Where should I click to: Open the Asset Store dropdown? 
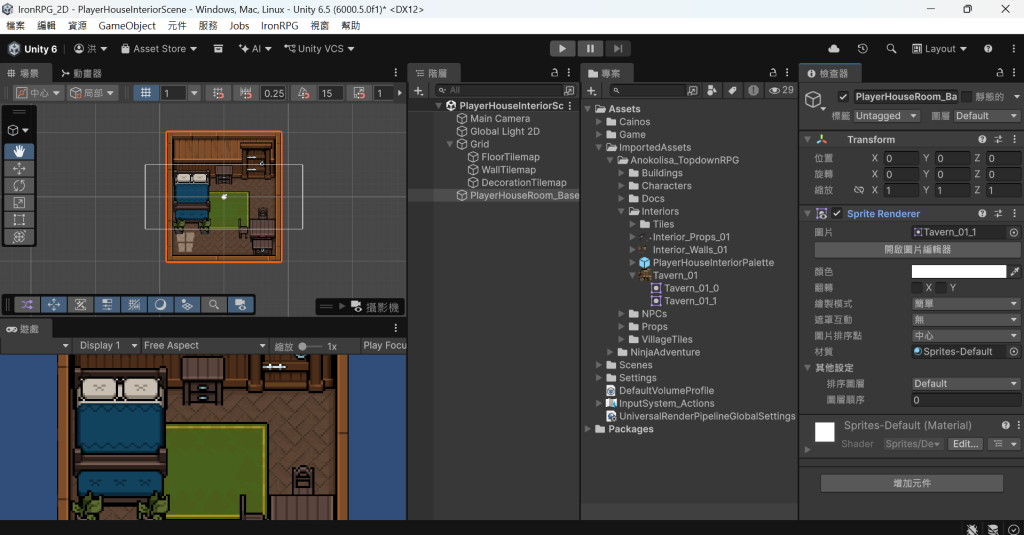pyautogui.click(x=159, y=48)
